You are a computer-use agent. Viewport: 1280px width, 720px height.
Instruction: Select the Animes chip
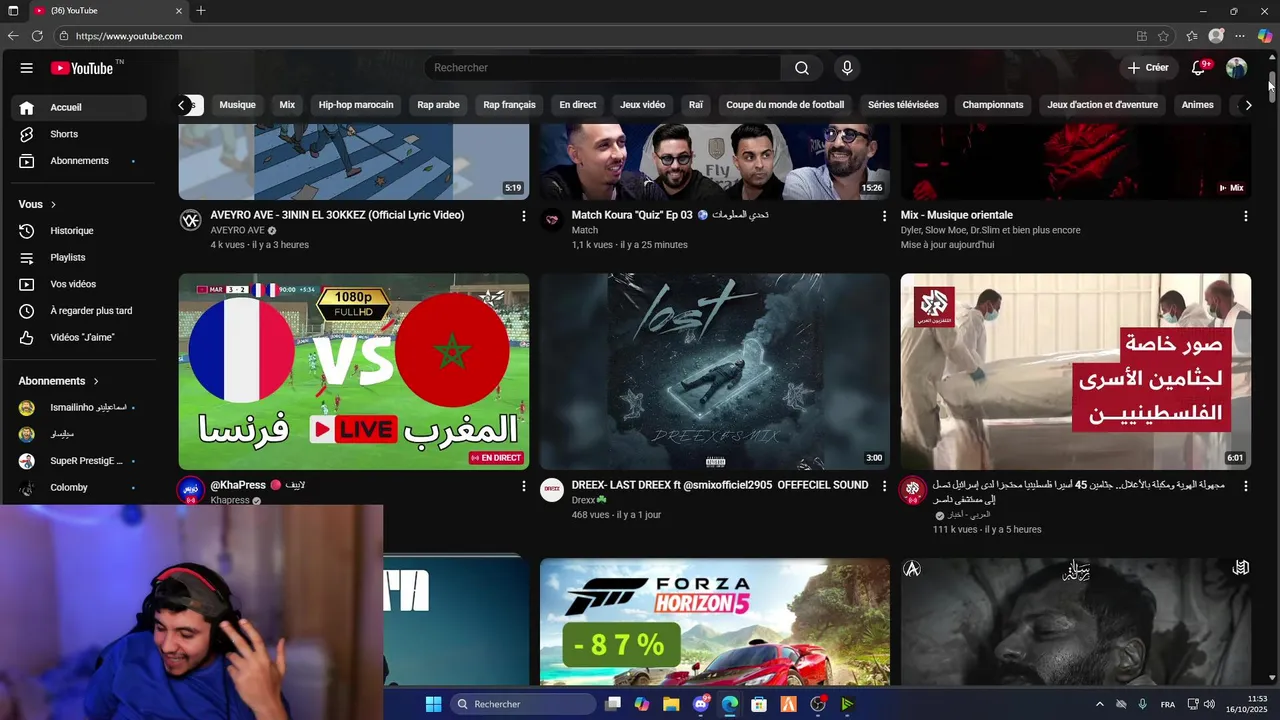[x=1197, y=105]
